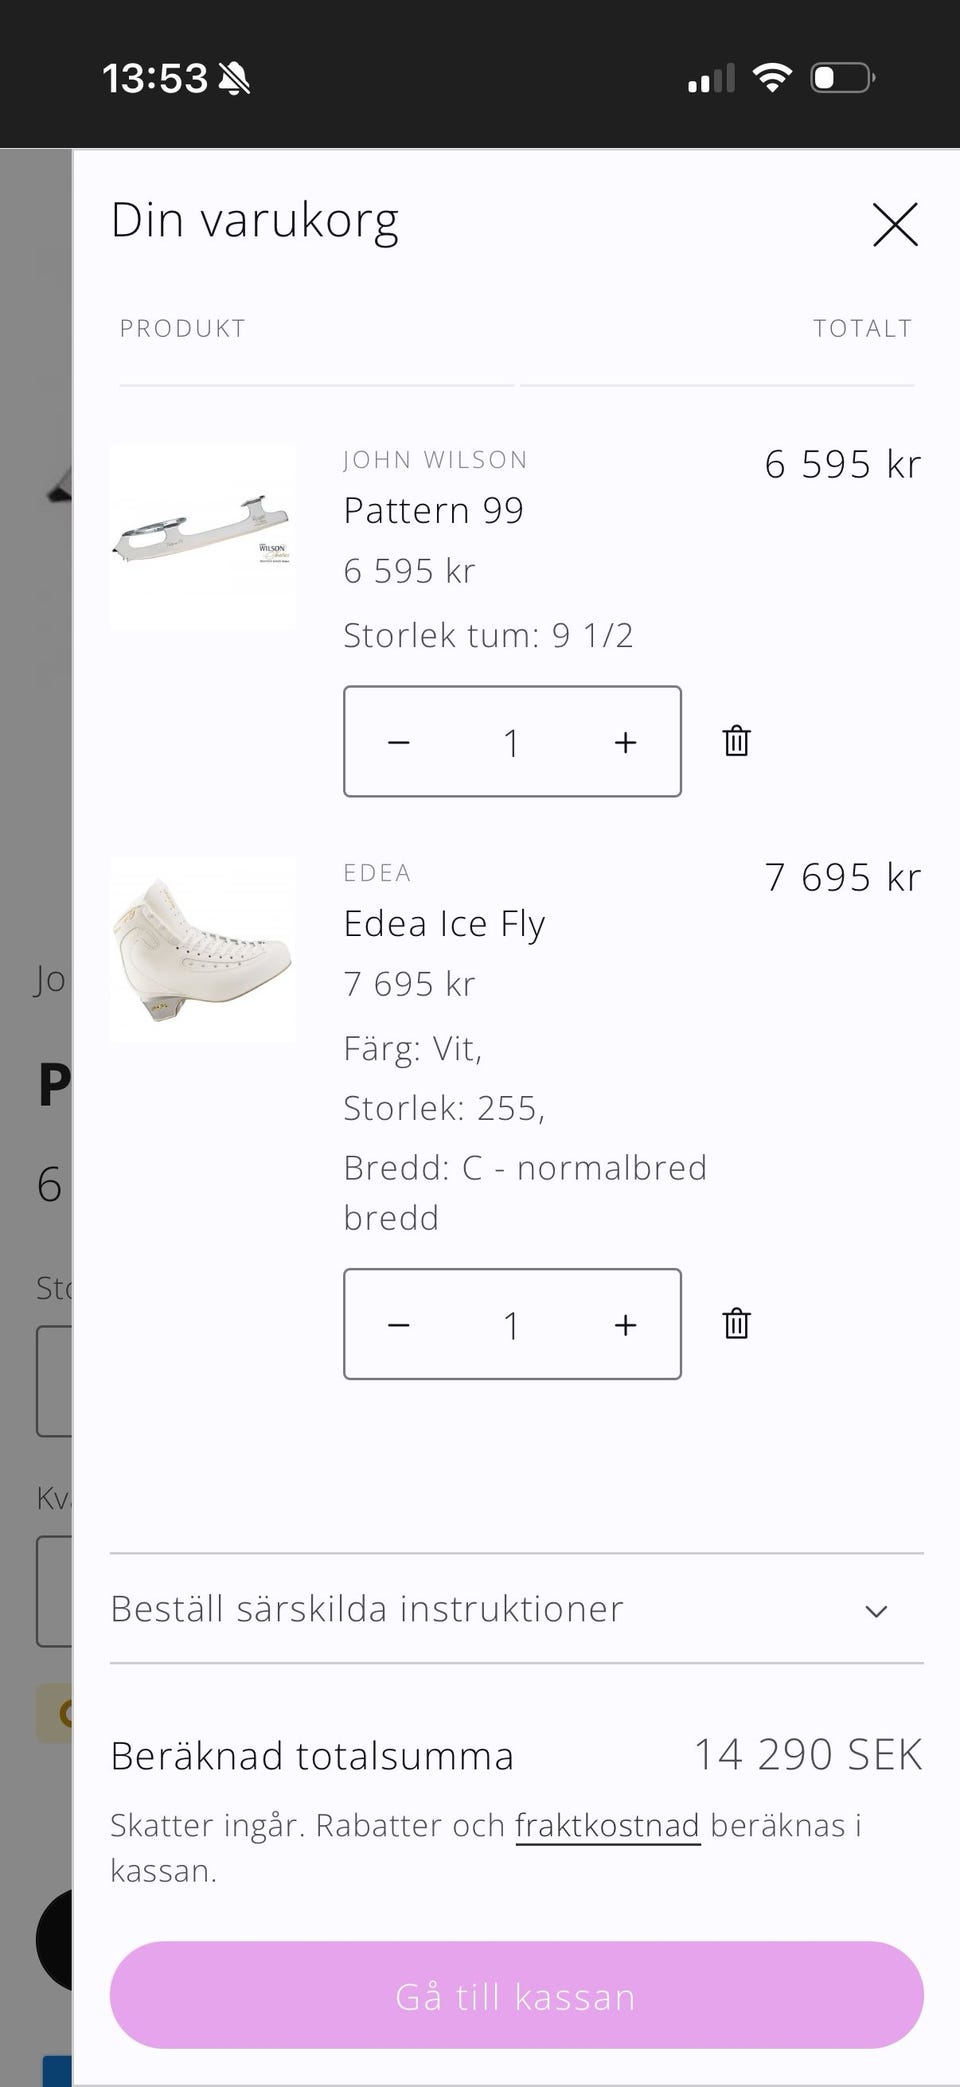Image resolution: width=960 pixels, height=2087 pixels.
Task: Increase Edea Ice Fly quantity with plus
Action: pos(625,1325)
